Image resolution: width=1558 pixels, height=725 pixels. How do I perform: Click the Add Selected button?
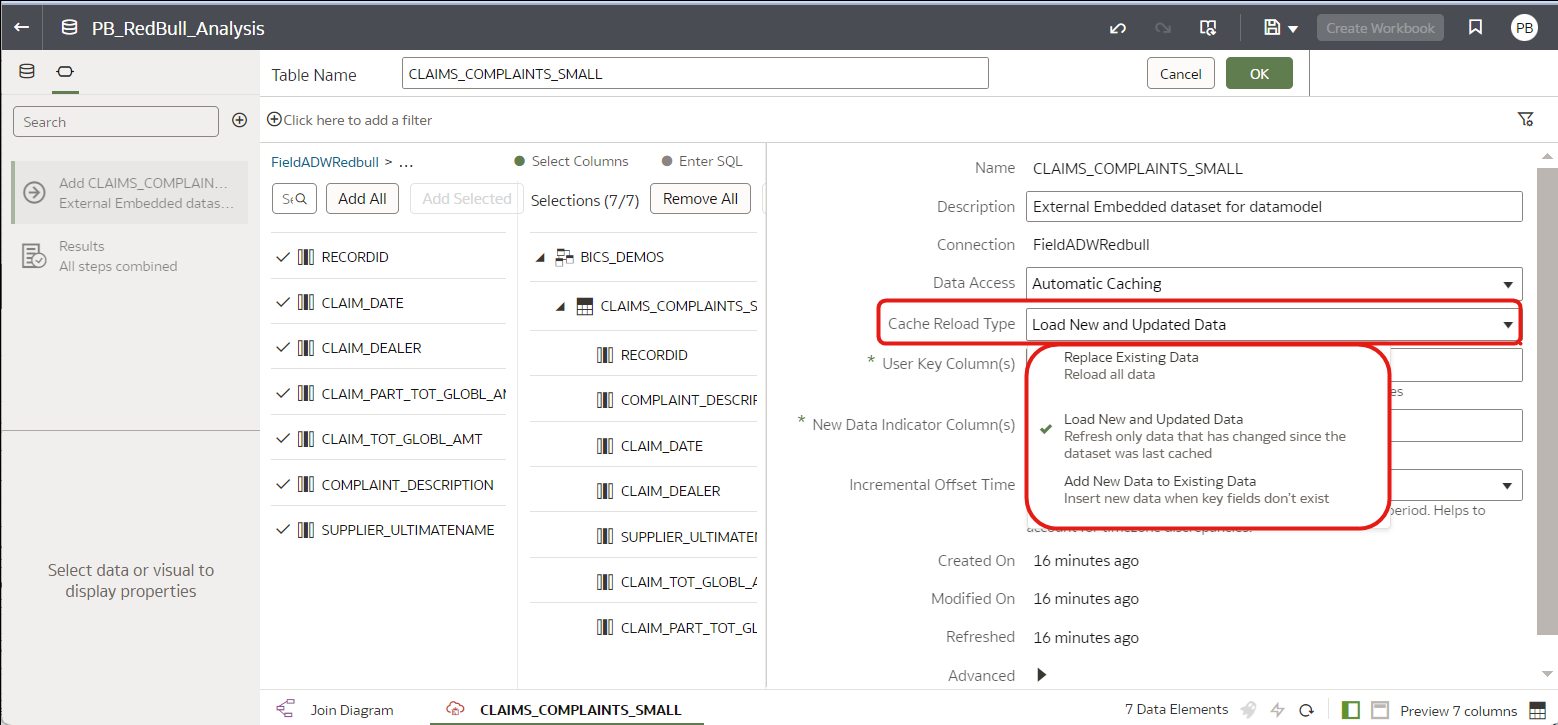466,199
